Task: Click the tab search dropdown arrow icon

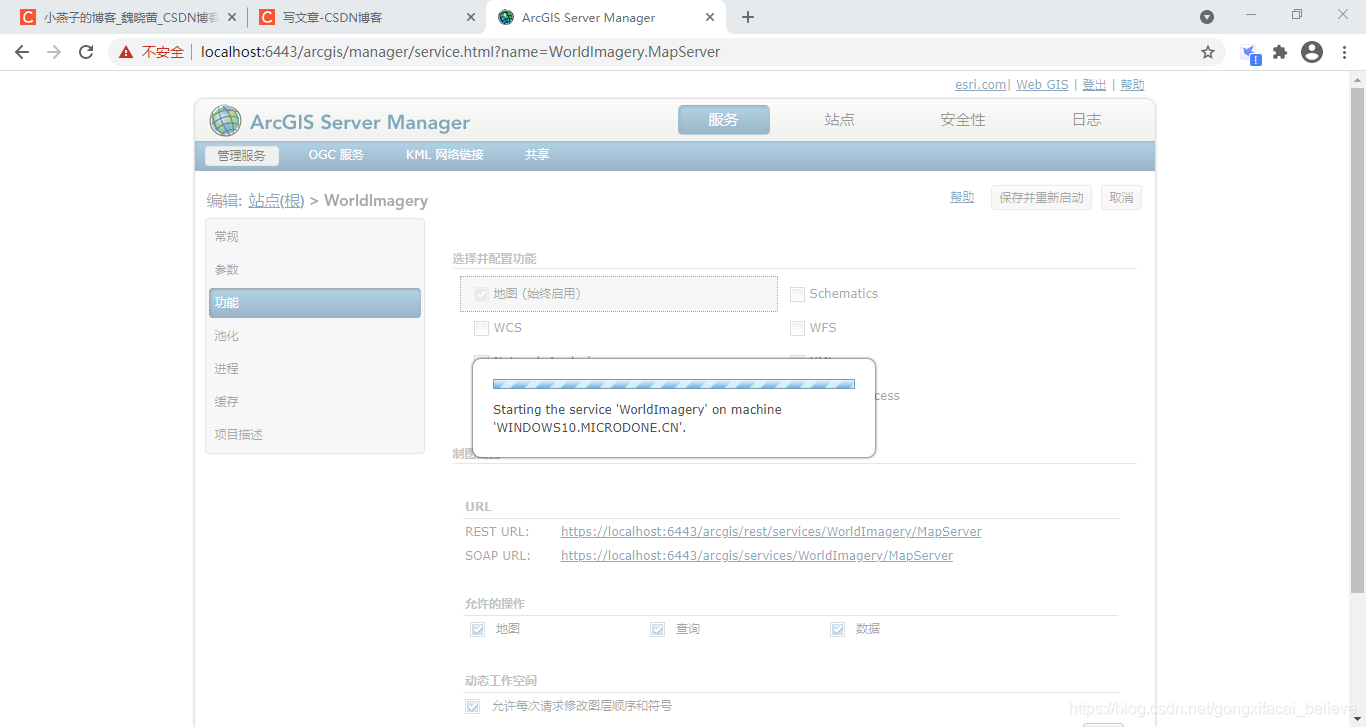Action: click(x=1207, y=17)
